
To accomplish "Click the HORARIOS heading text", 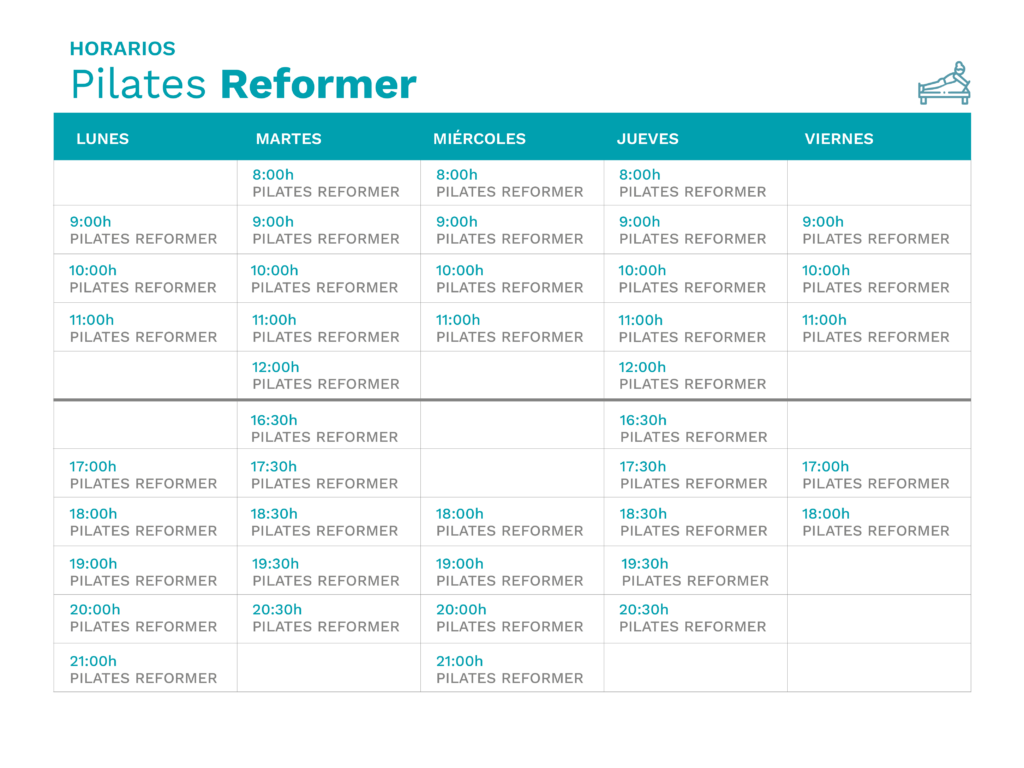I will 123,48.
